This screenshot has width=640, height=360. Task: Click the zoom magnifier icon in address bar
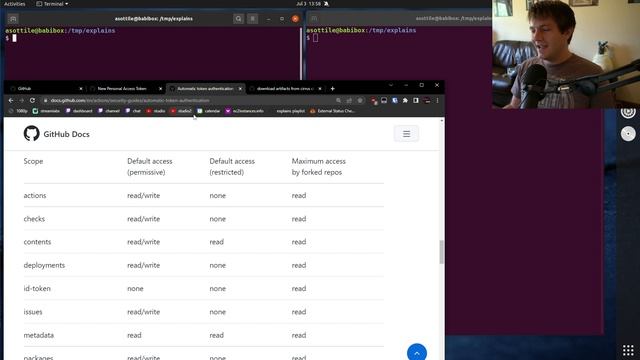point(338,100)
